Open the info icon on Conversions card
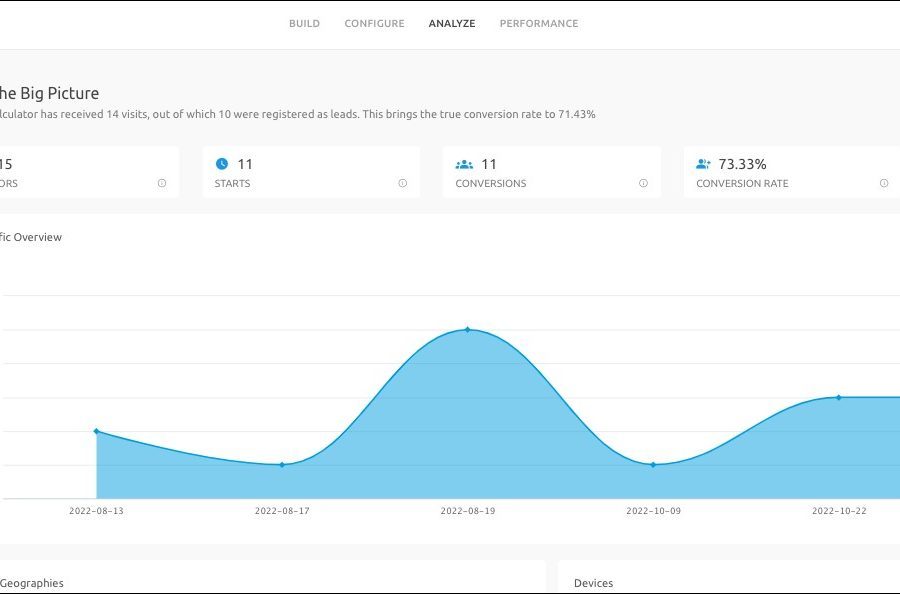Viewport: 900px width, 594px height. tap(643, 184)
